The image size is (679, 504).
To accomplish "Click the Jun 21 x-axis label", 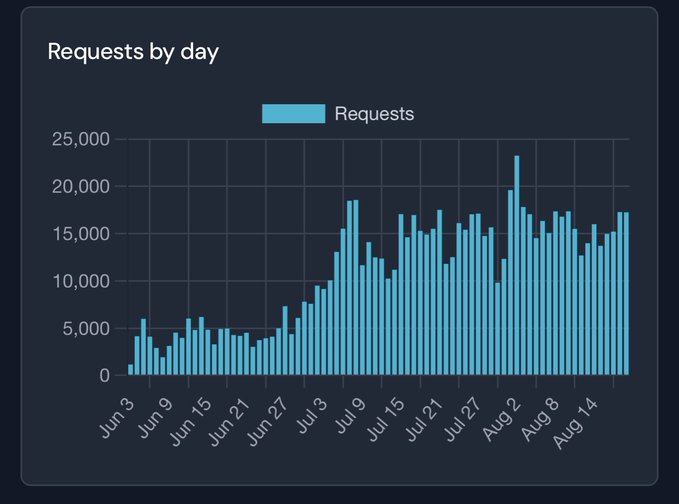I will (x=229, y=422).
